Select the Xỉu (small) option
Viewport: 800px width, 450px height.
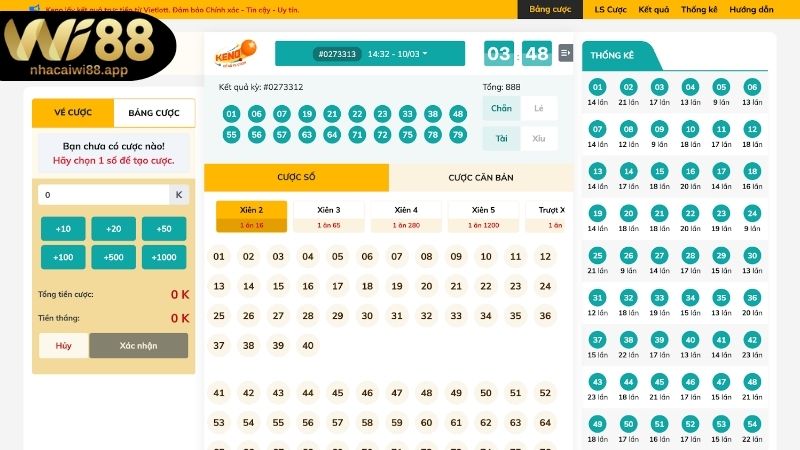[x=539, y=138]
